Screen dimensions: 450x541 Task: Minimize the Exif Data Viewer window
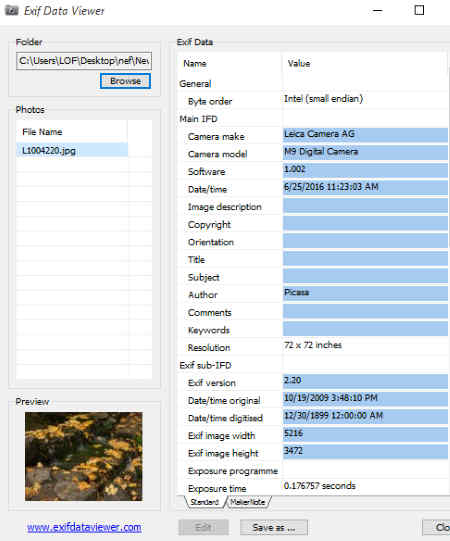tap(378, 10)
